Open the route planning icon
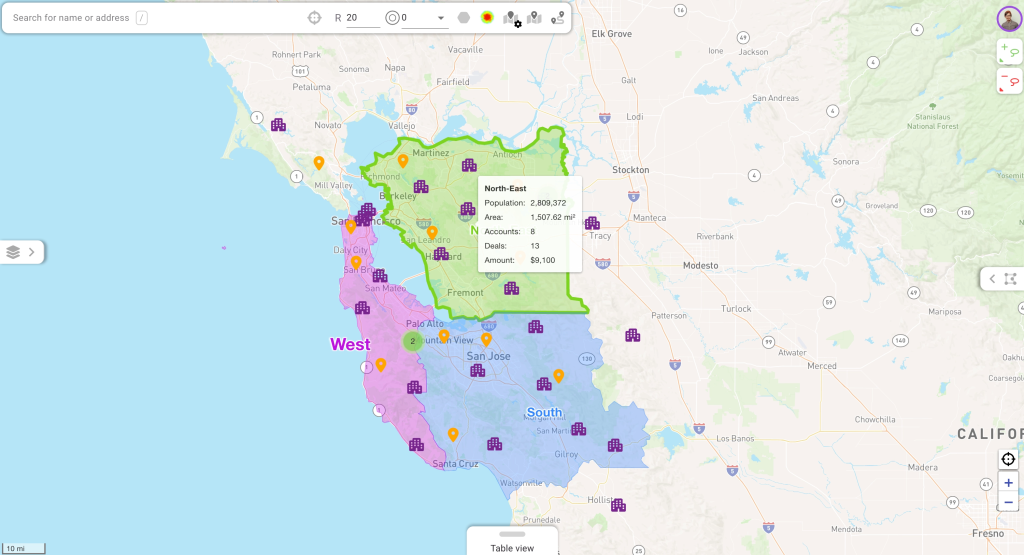 [x=557, y=18]
